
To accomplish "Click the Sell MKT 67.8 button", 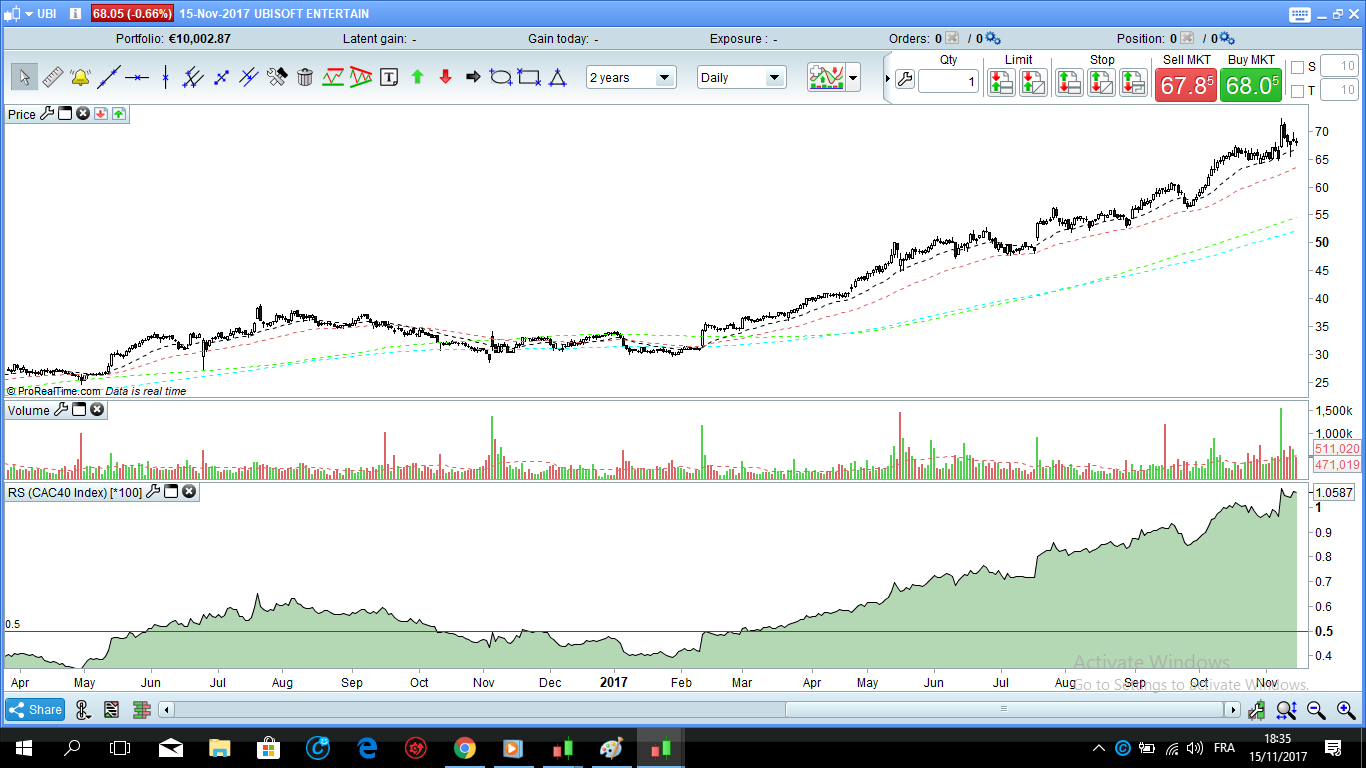I will coord(1186,85).
